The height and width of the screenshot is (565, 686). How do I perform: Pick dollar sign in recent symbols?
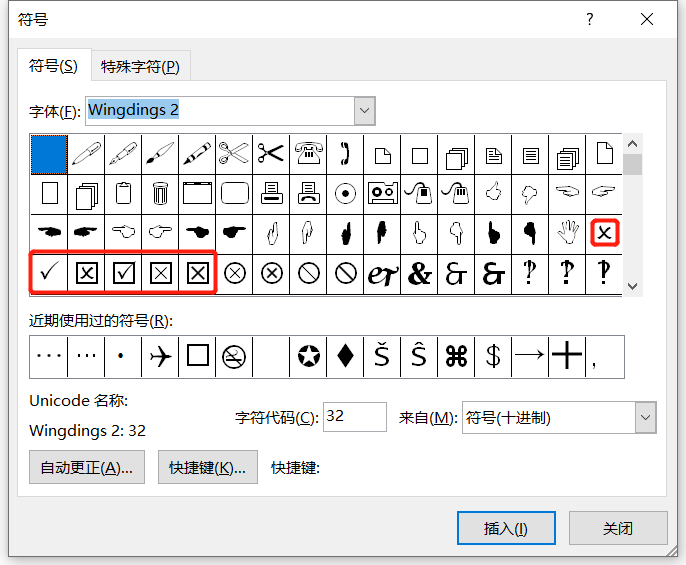tap(493, 357)
